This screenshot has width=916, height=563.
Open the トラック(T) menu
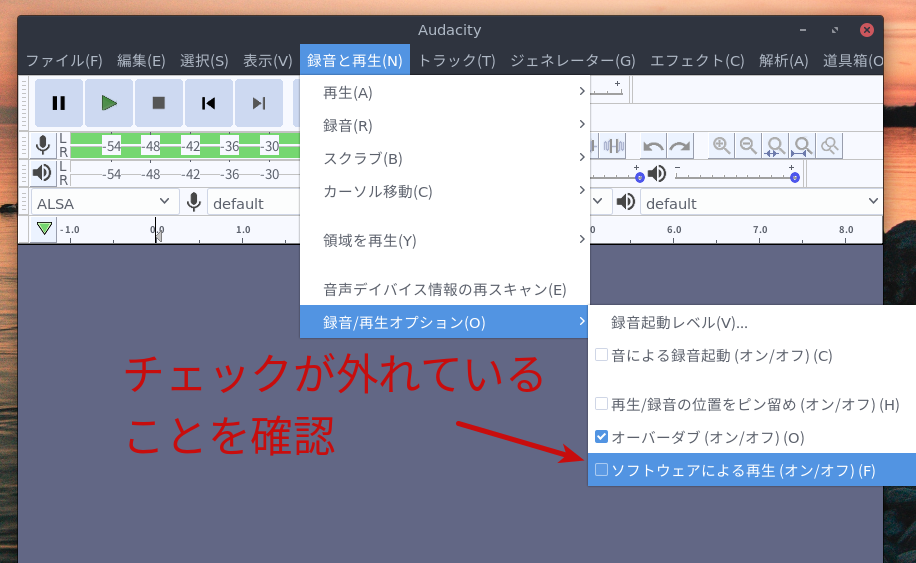tap(457, 60)
